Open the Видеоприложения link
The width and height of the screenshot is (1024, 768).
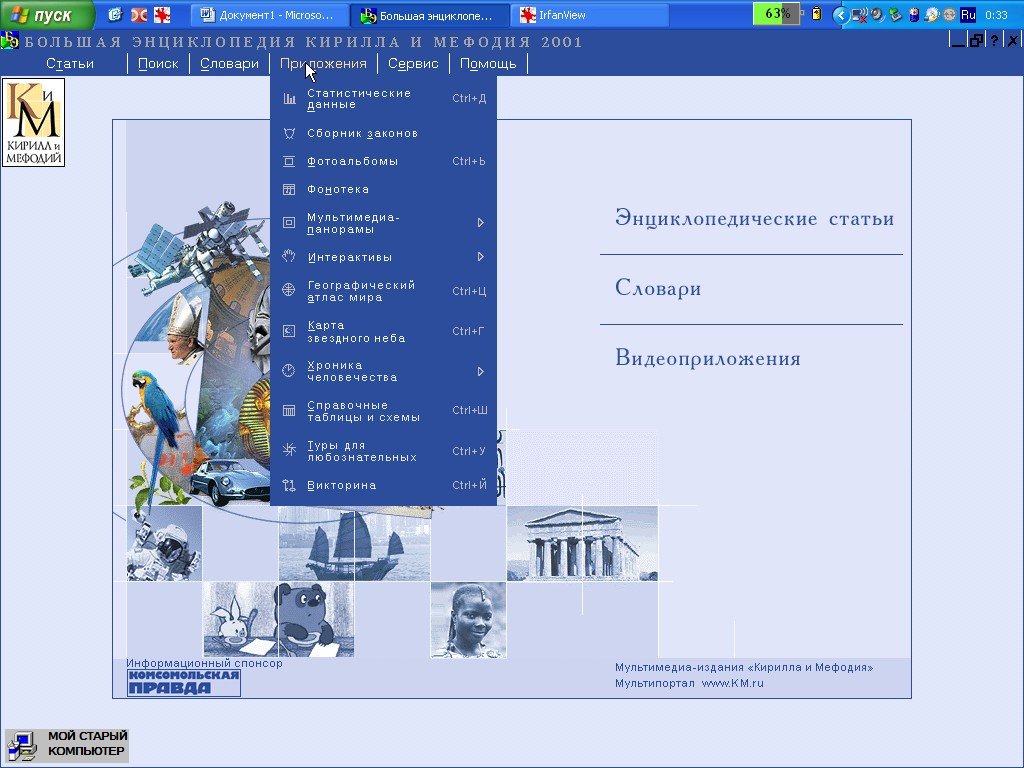[708, 359]
